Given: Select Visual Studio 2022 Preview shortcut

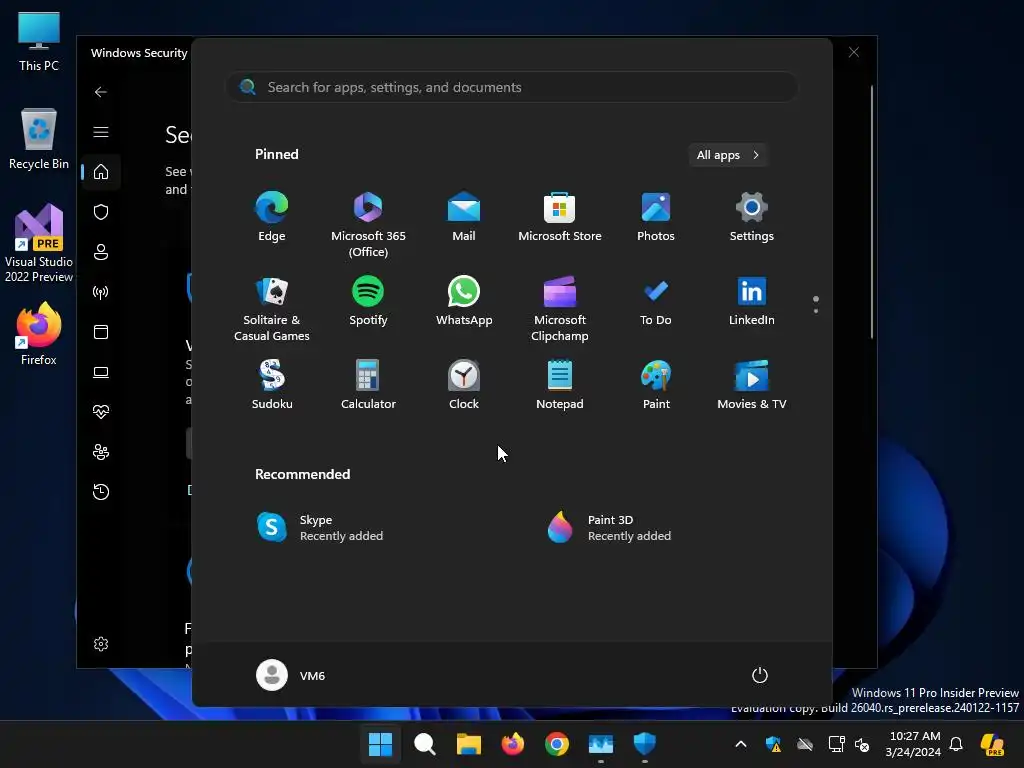Looking at the screenshot, I should [39, 243].
